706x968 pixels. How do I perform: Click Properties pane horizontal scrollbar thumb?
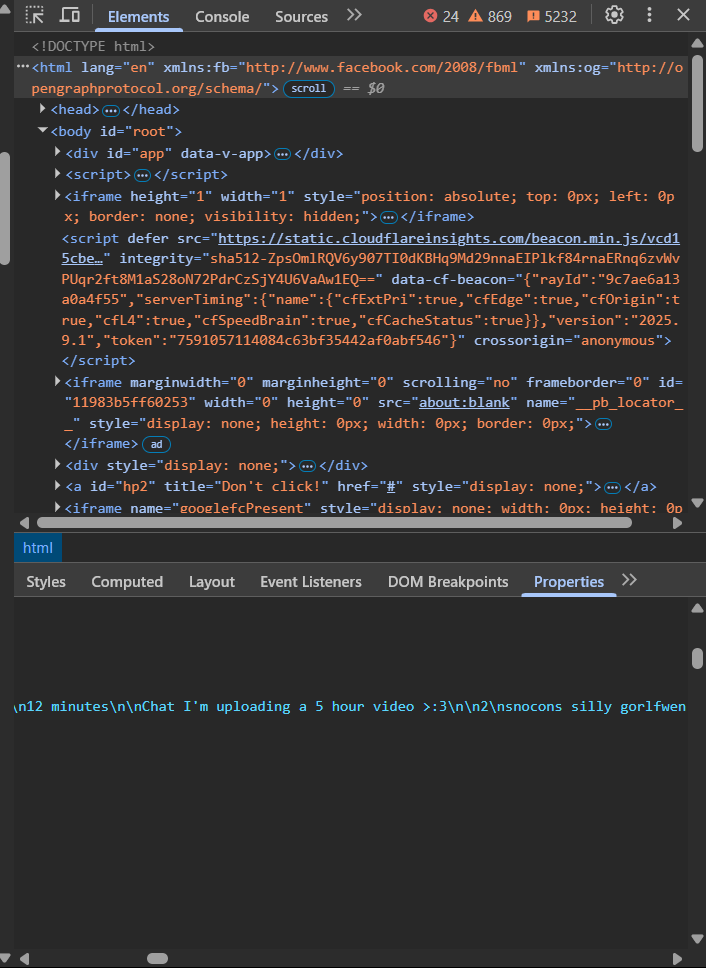pyautogui.click(x=157, y=958)
